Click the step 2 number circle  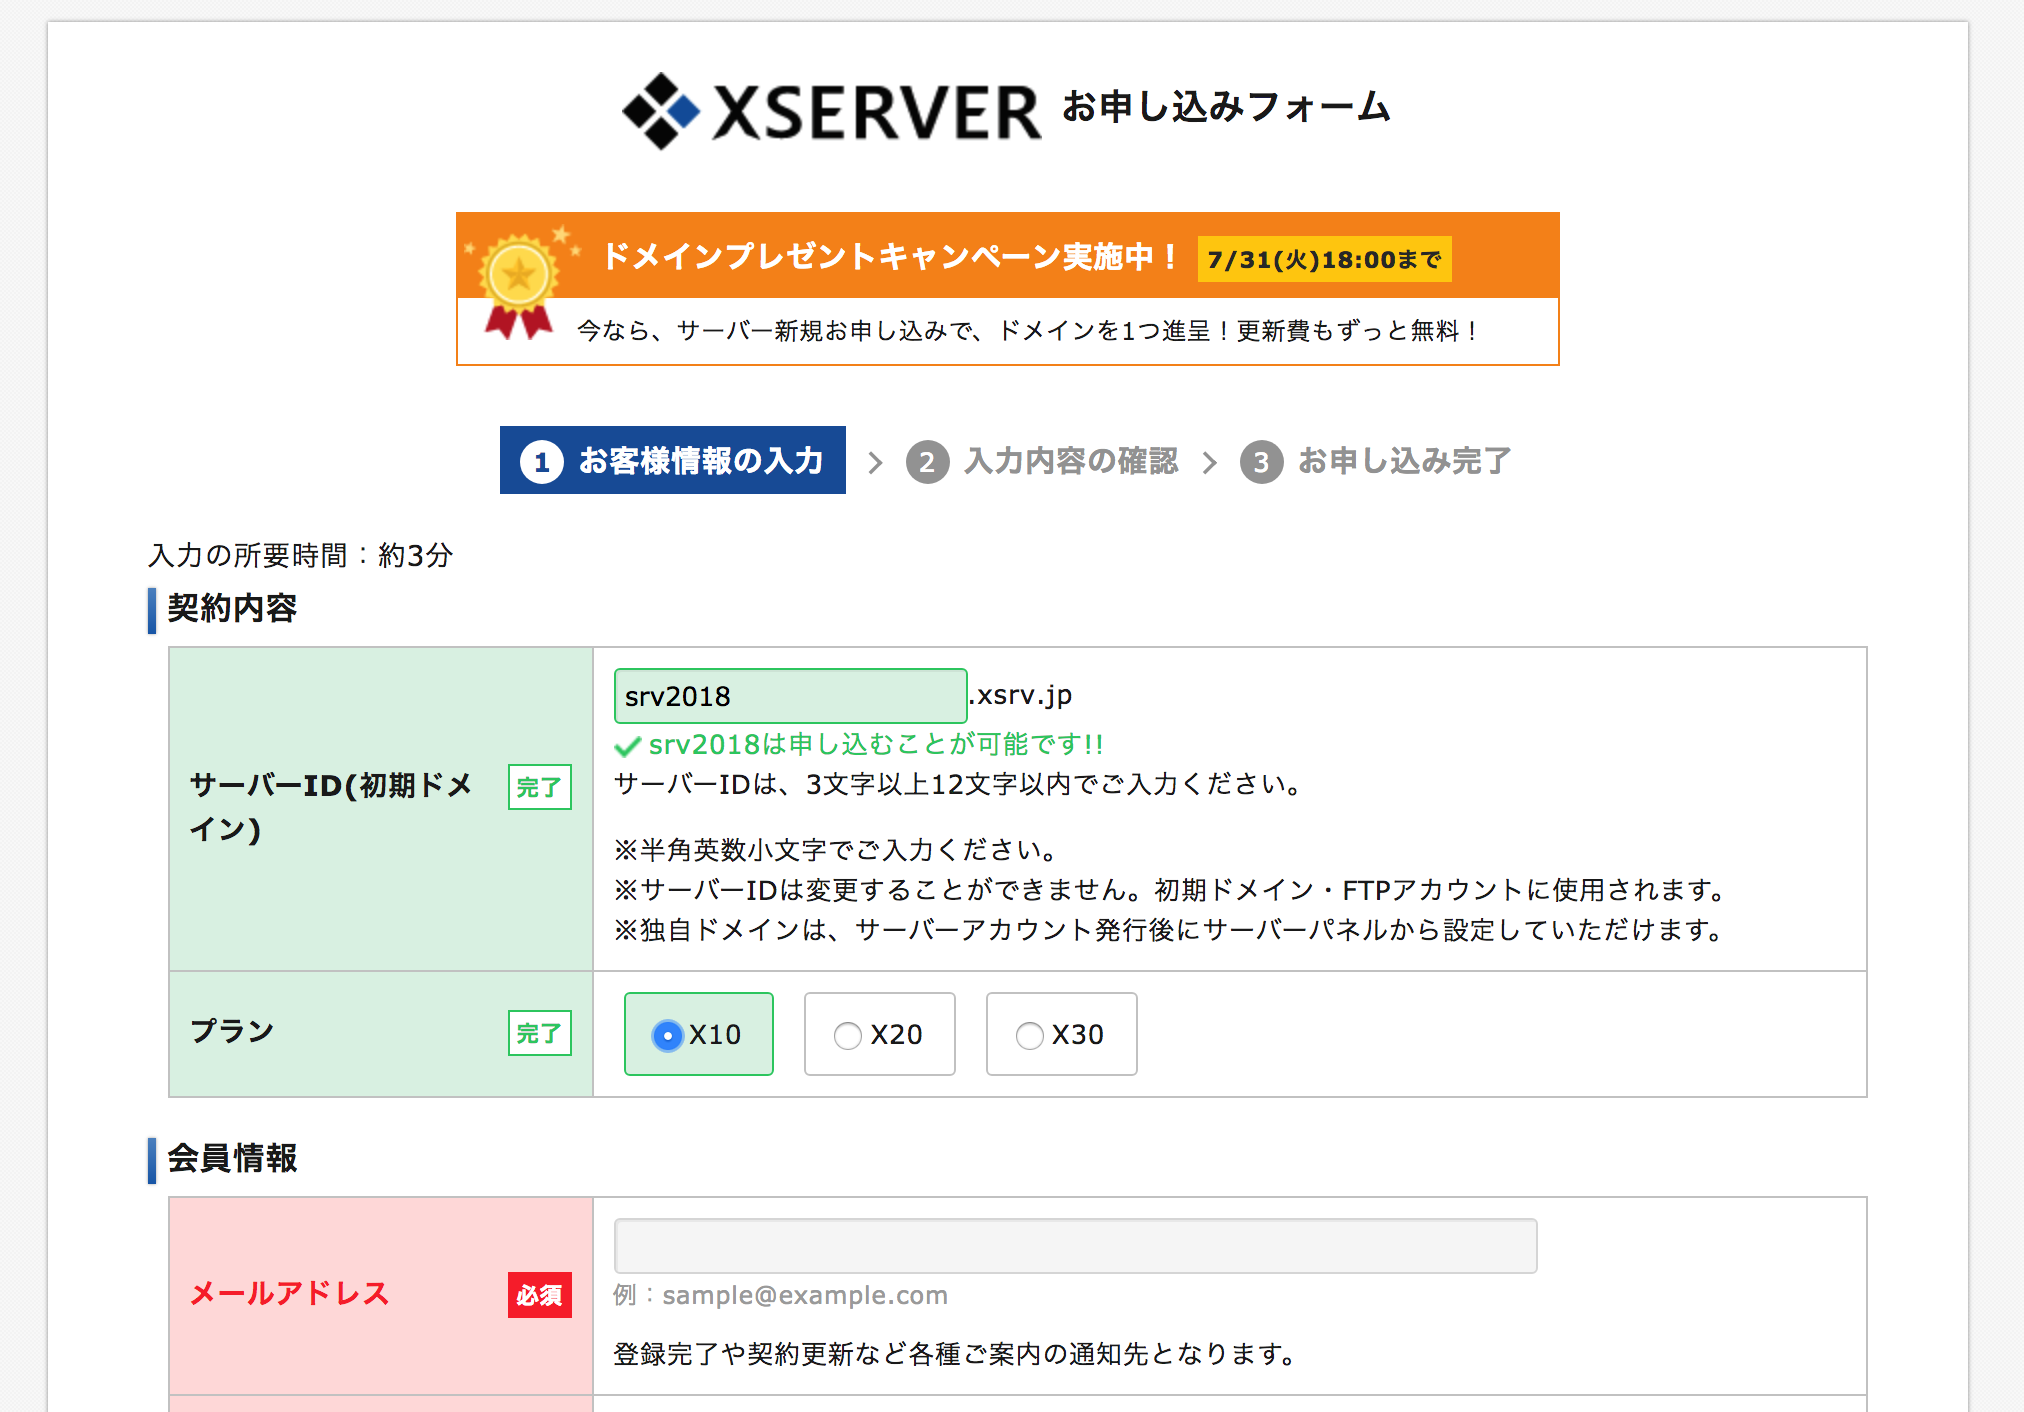tap(927, 462)
